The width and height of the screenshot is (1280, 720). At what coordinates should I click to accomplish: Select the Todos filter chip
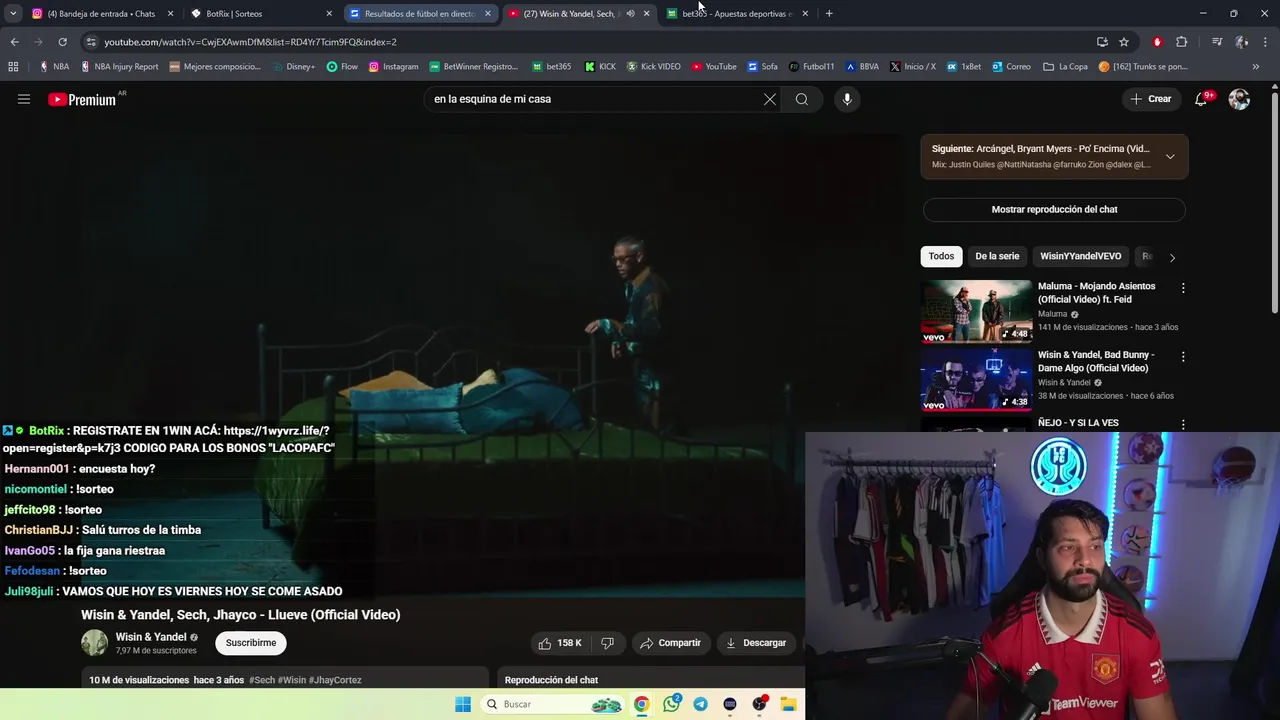941,256
